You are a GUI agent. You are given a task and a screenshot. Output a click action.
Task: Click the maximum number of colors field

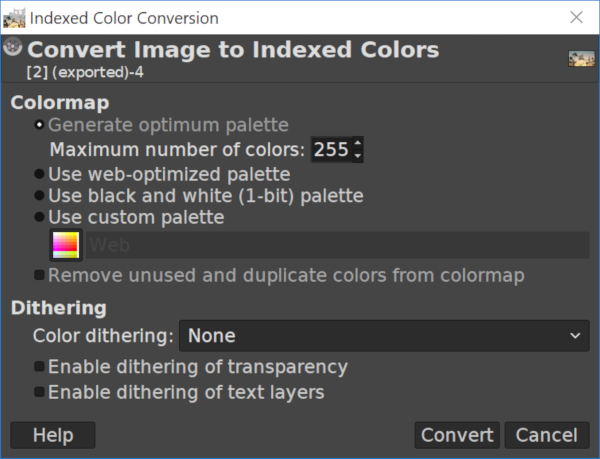coord(331,149)
